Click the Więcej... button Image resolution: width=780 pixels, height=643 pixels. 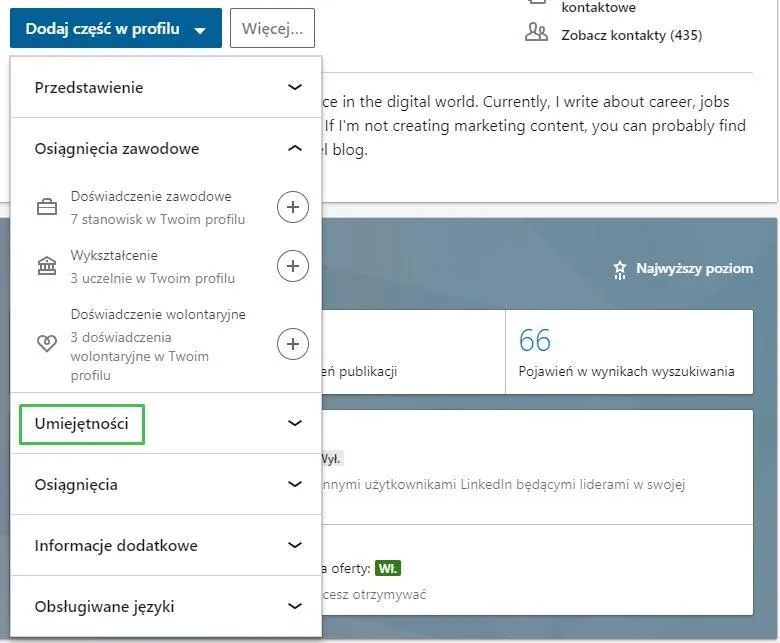coord(272,29)
